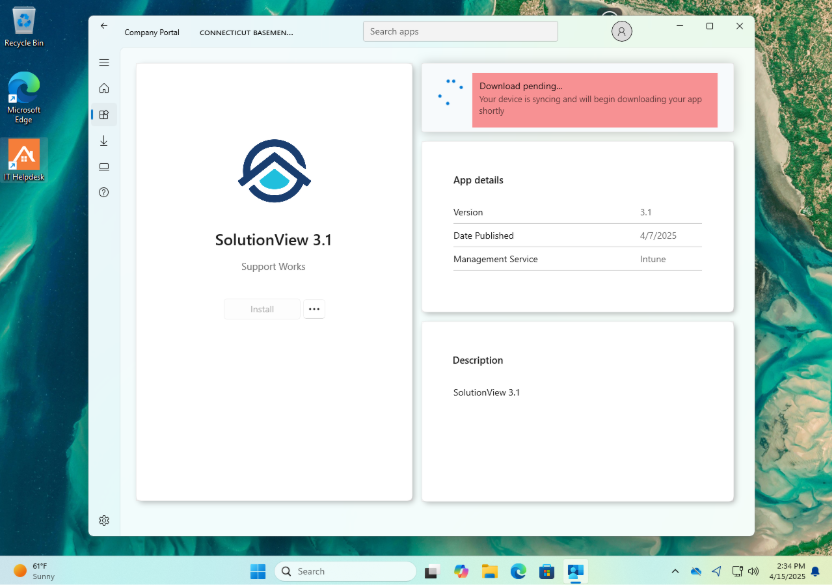Open Task View on the taskbar

point(432,571)
